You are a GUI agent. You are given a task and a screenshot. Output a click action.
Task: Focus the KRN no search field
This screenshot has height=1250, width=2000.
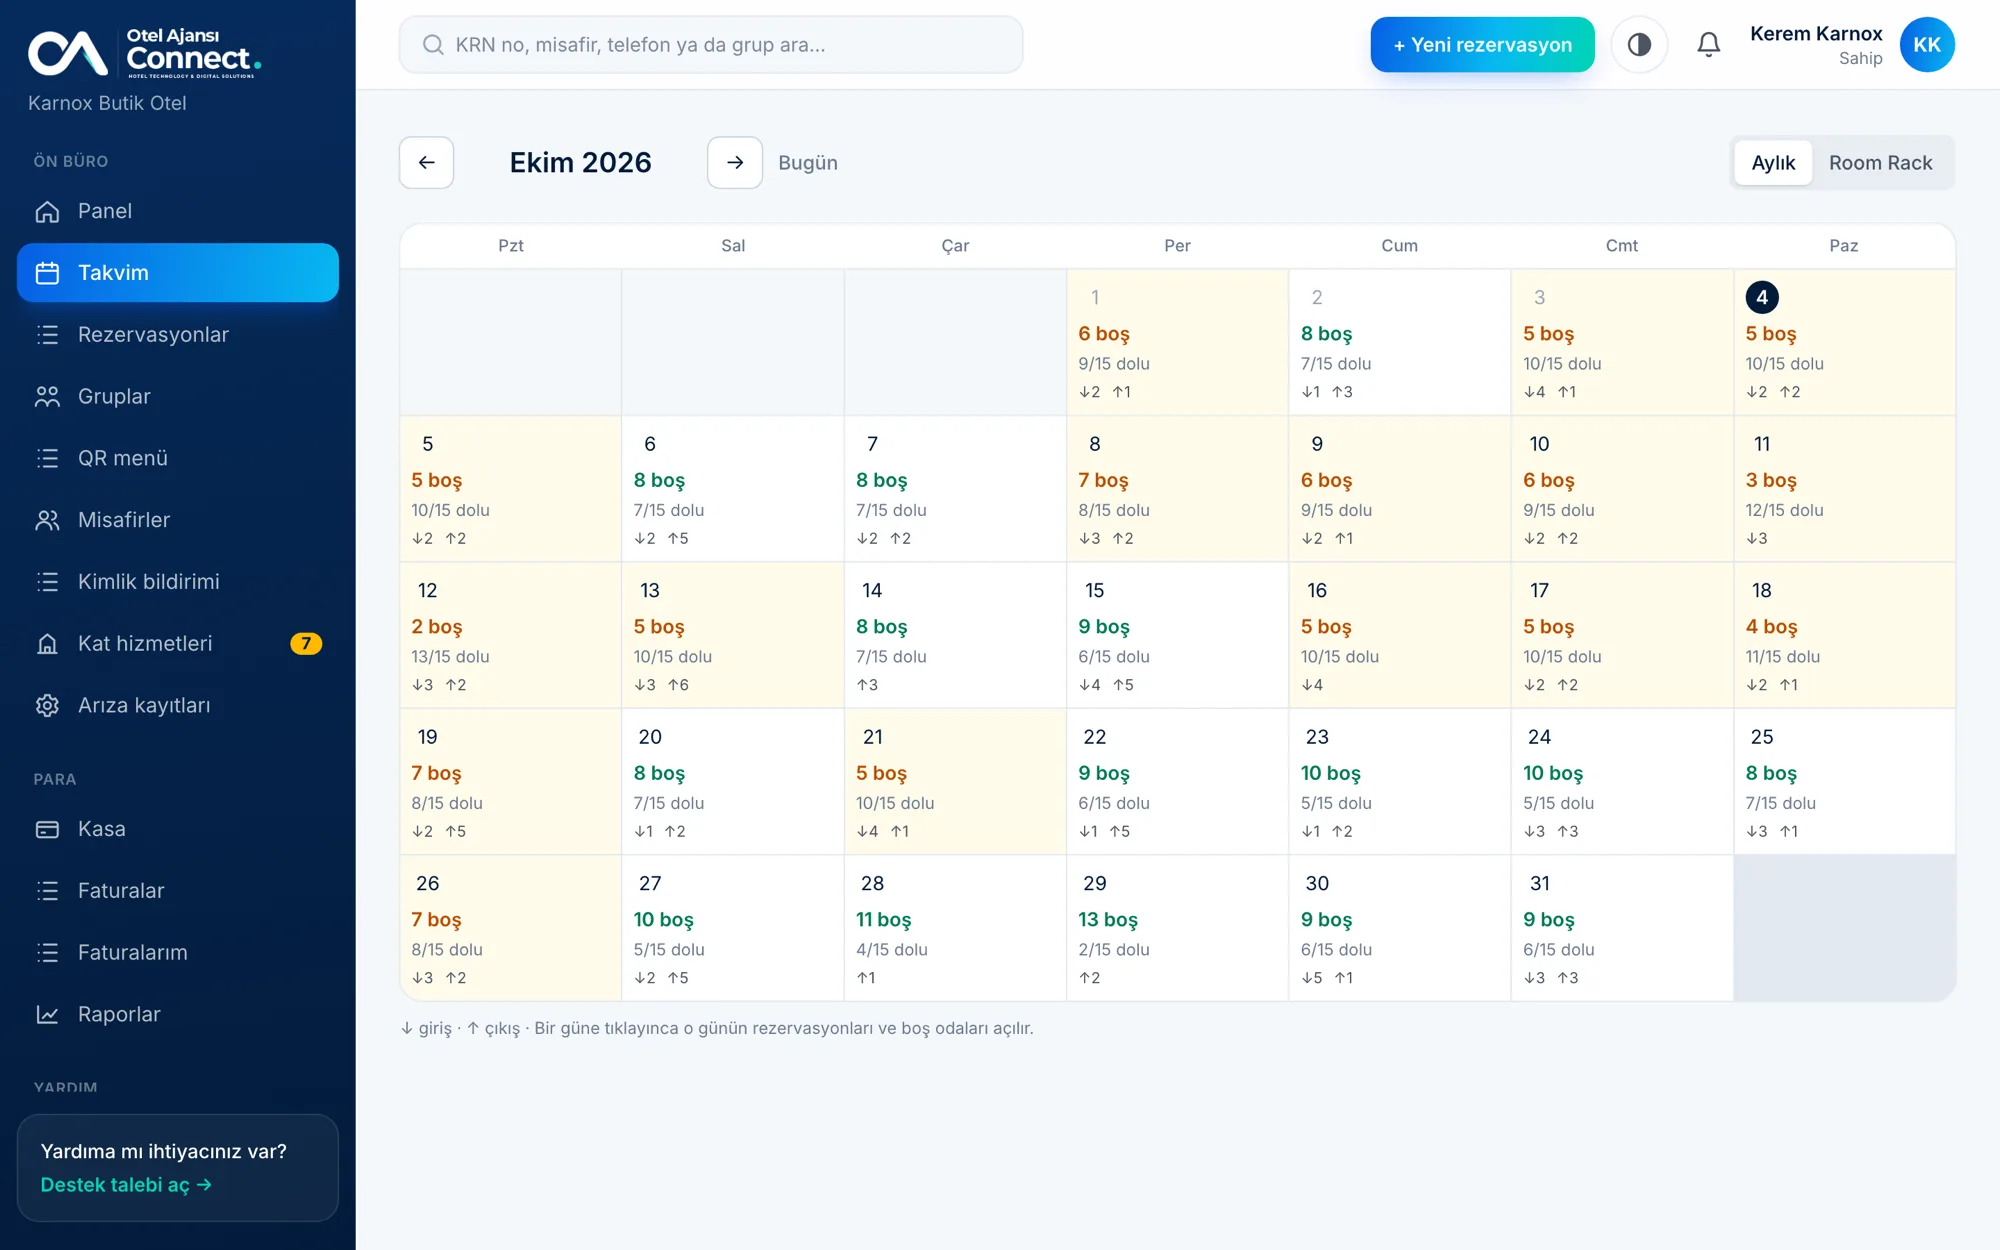click(711, 45)
